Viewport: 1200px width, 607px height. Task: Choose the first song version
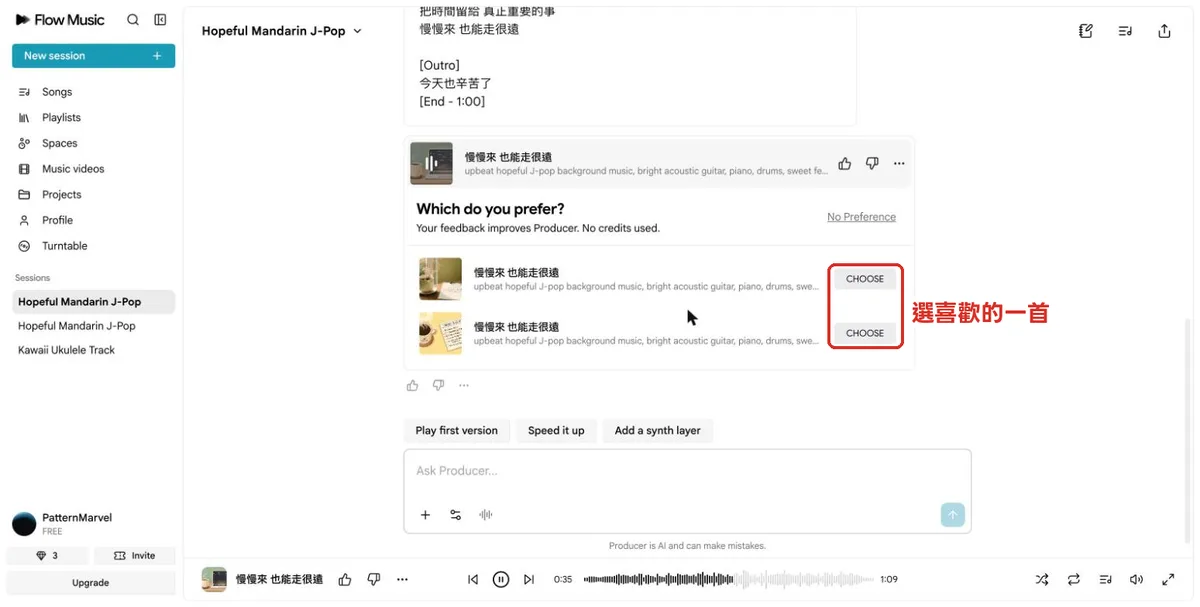865,279
